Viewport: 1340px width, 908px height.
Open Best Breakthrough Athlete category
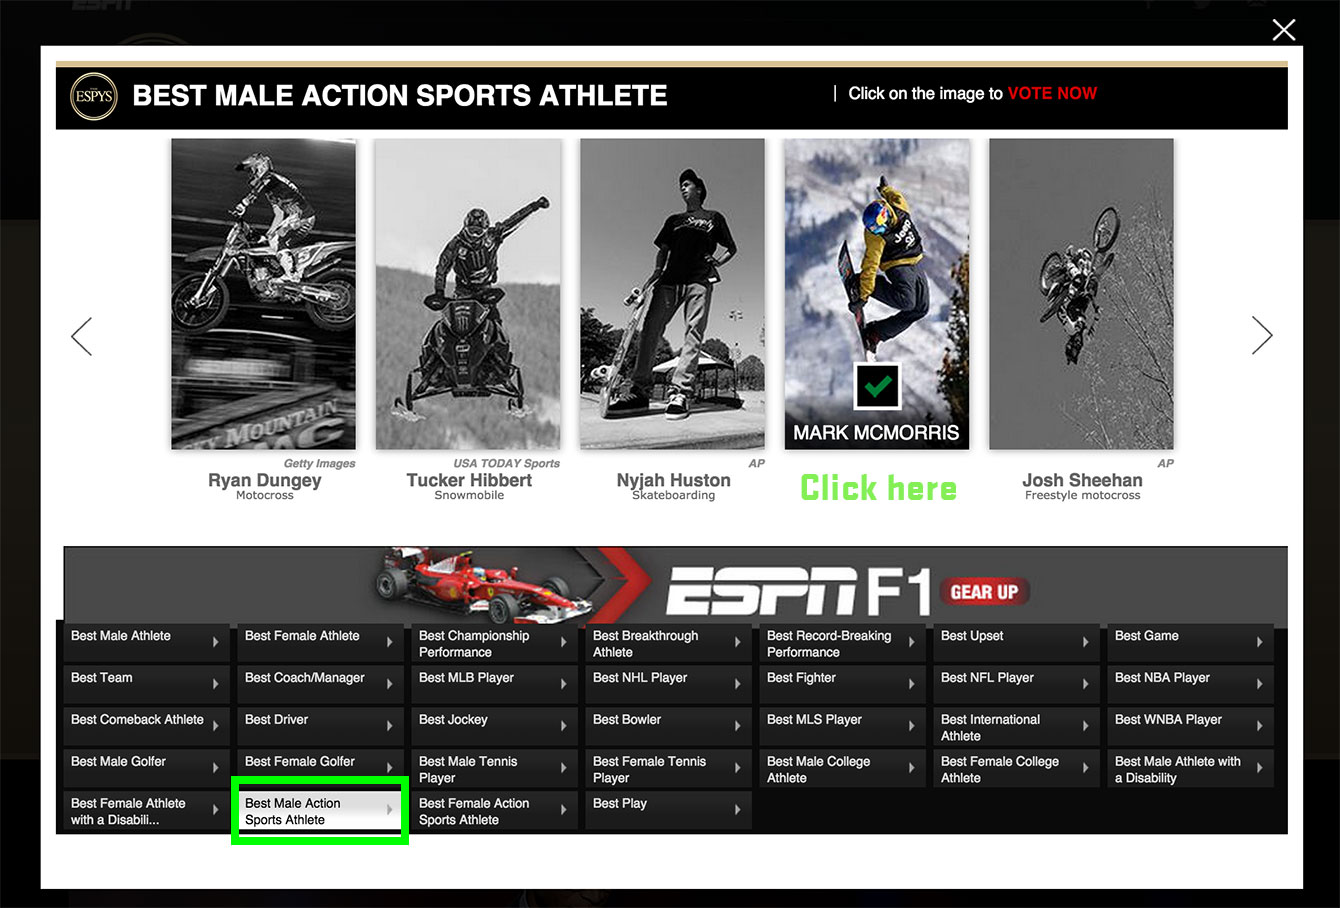point(668,642)
